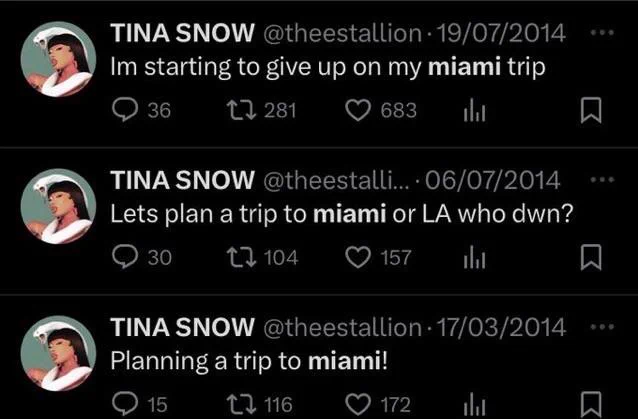Open more options for the 19/07/2014 tweet
This screenshot has width=638, height=419.
[602, 32]
